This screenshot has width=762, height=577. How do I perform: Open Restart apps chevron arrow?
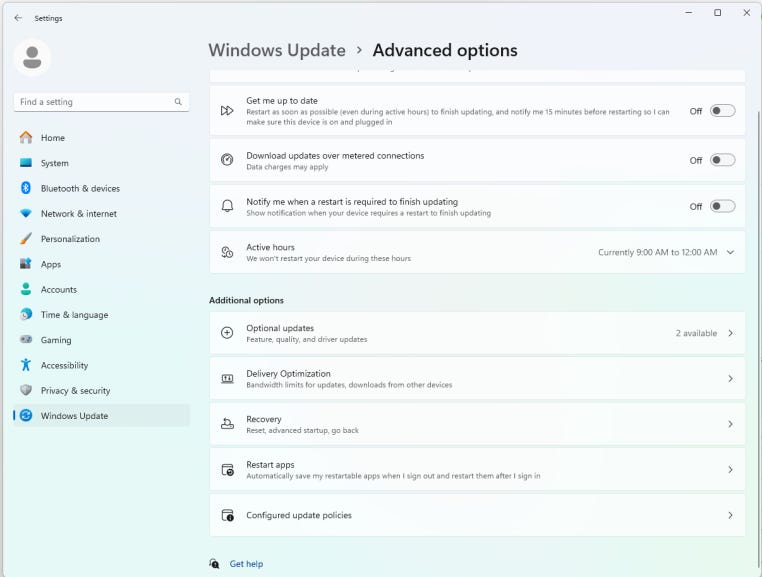coord(730,470)
